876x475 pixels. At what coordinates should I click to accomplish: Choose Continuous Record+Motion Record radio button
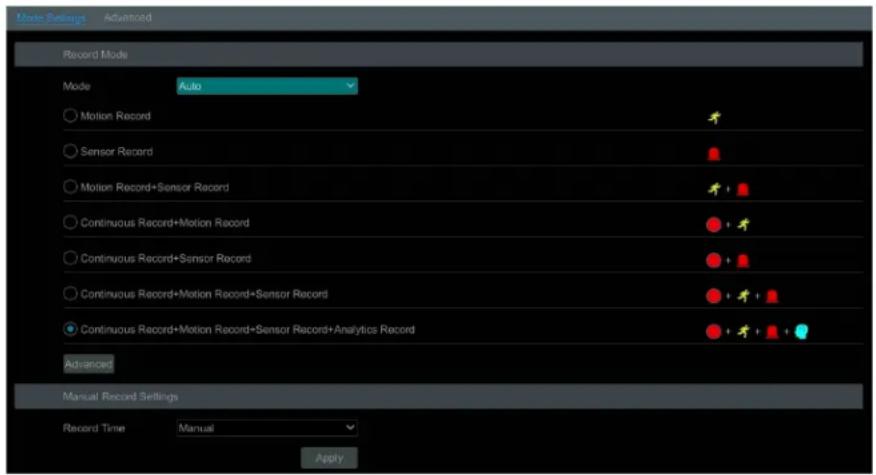tap(70, 222)
